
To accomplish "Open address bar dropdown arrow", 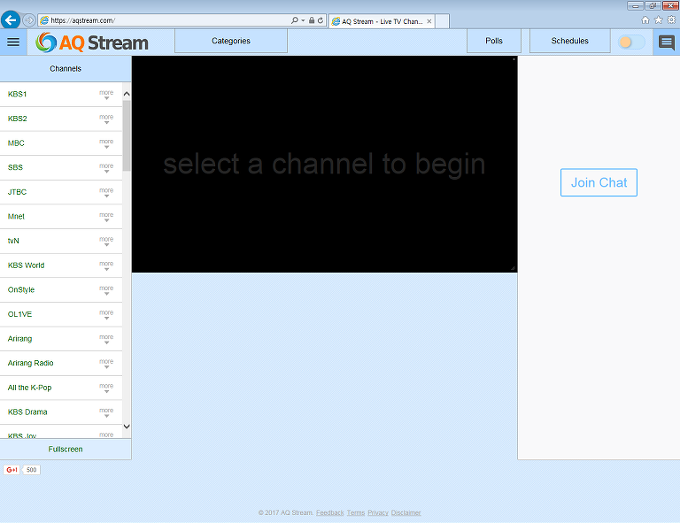I will point(303,20).
